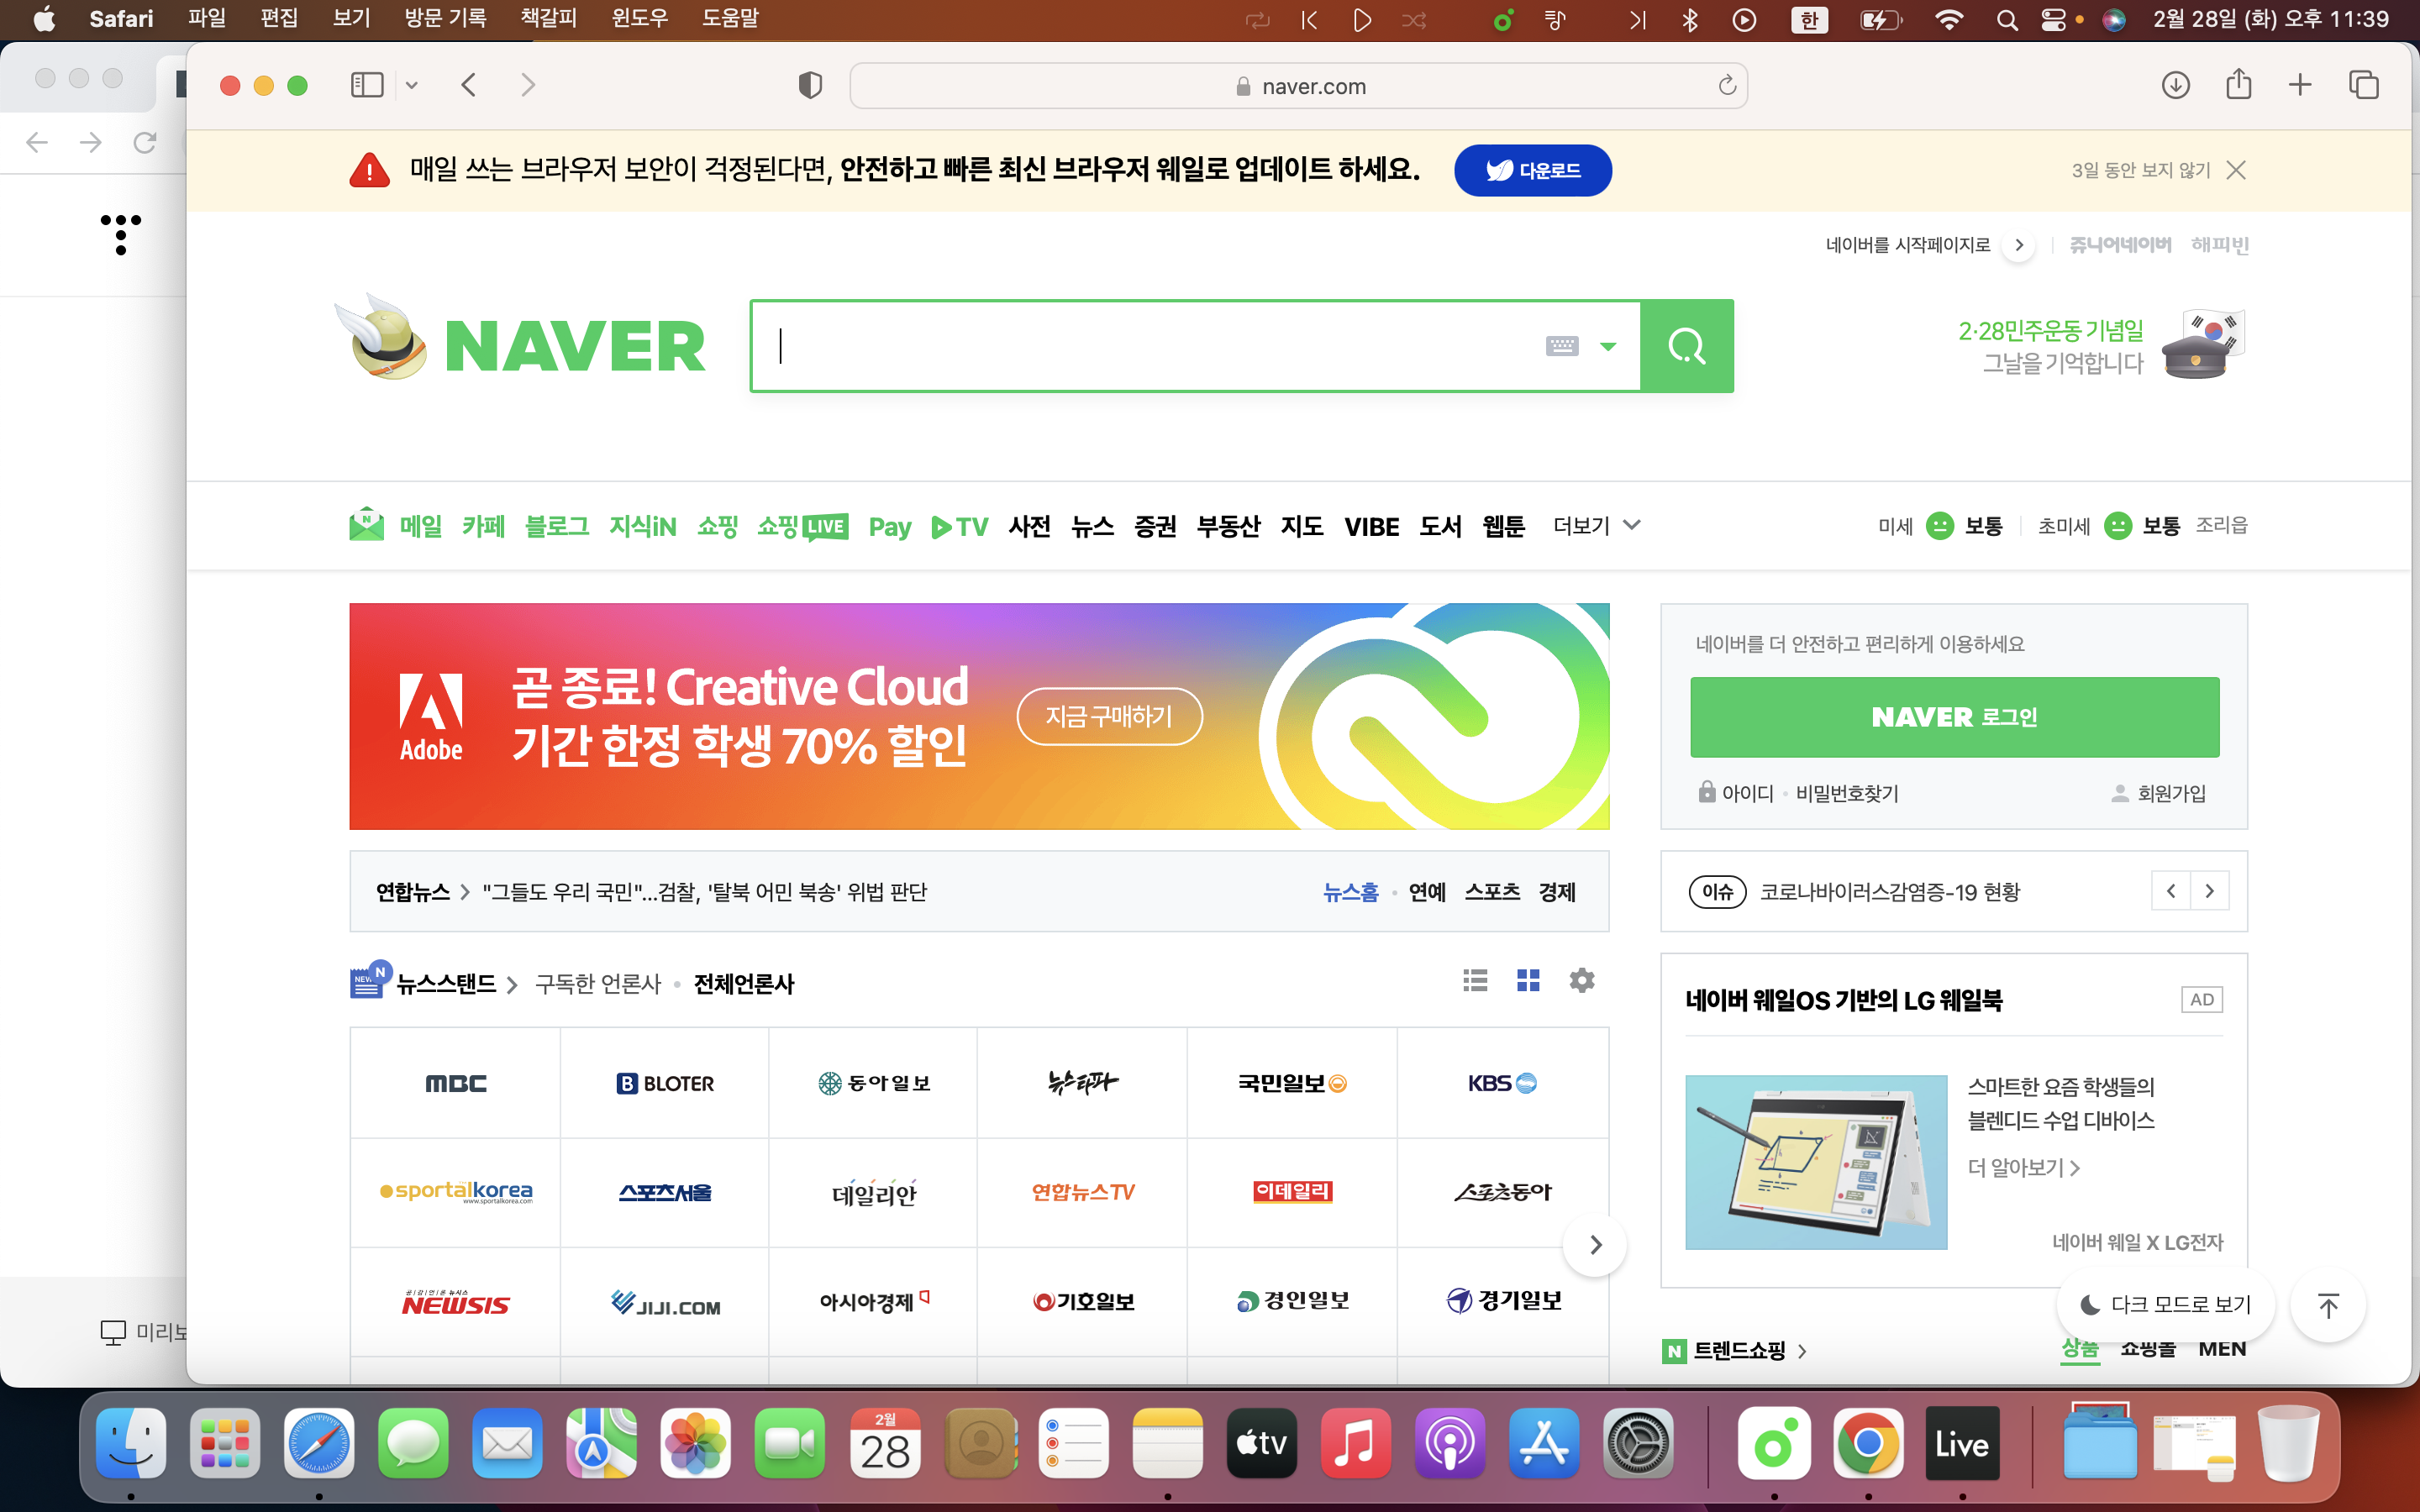Open newsstand settings gear icon
This screenshot has width=2420, height=1512.
tap(1581, 981)
